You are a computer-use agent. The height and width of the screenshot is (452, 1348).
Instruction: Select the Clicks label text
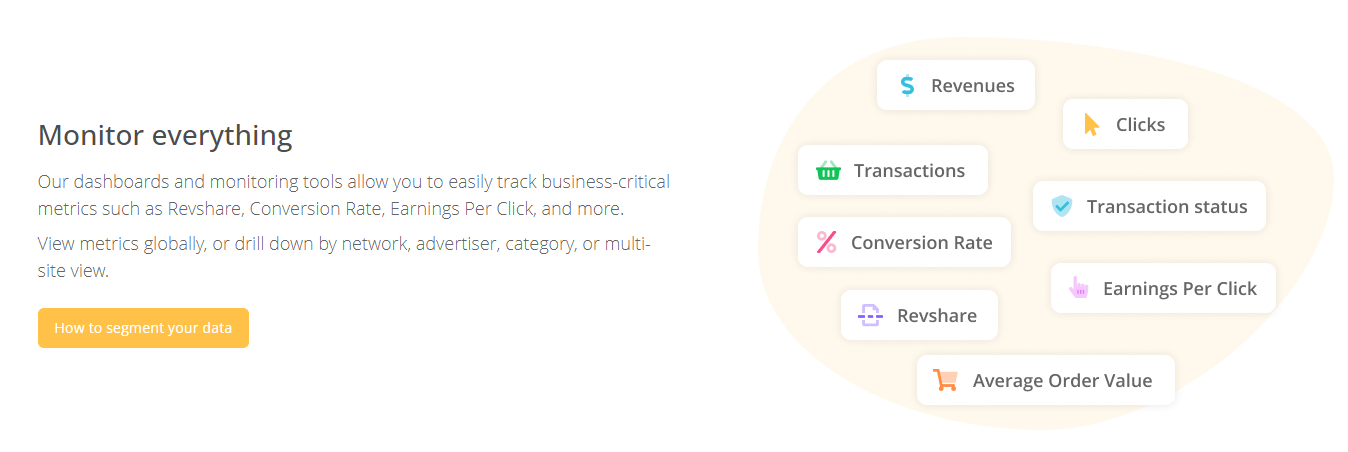pos(1141,125)
